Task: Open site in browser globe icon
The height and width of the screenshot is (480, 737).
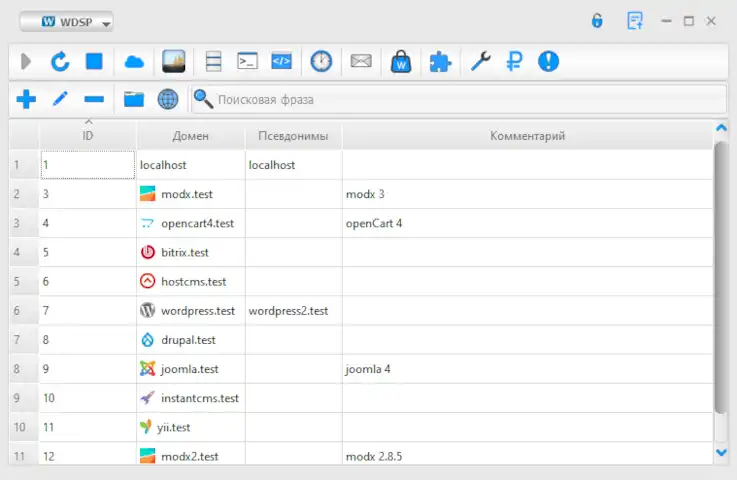Action: pyautogui.click(x=168, y=99)
